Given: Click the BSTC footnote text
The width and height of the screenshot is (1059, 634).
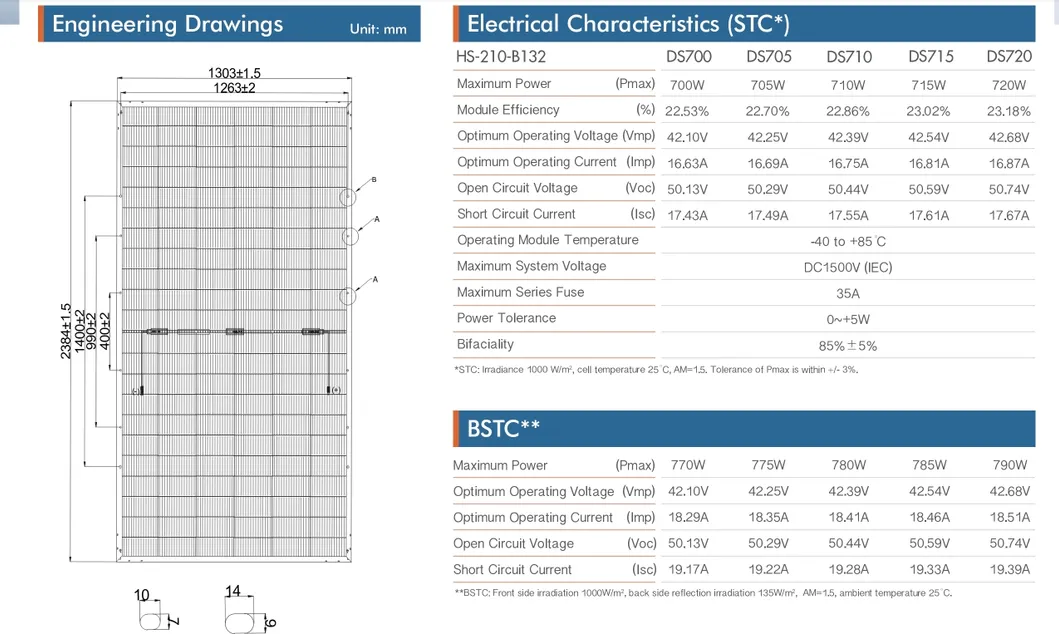Looking at the screenshot, I should [703, 593].
